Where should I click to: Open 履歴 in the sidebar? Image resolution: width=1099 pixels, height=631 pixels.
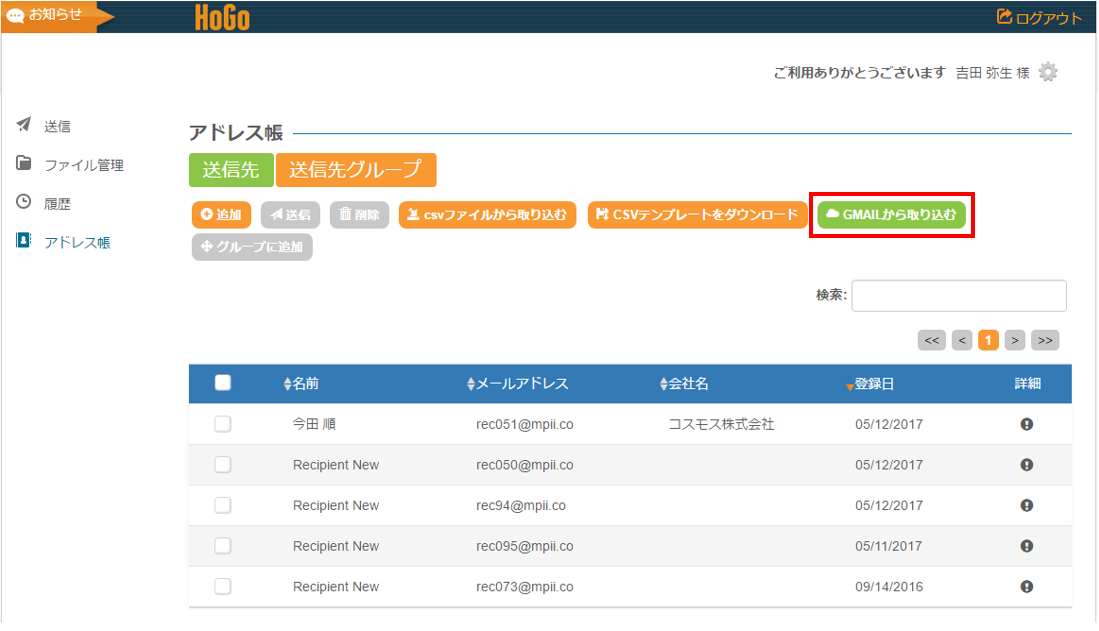pos(57,203)
